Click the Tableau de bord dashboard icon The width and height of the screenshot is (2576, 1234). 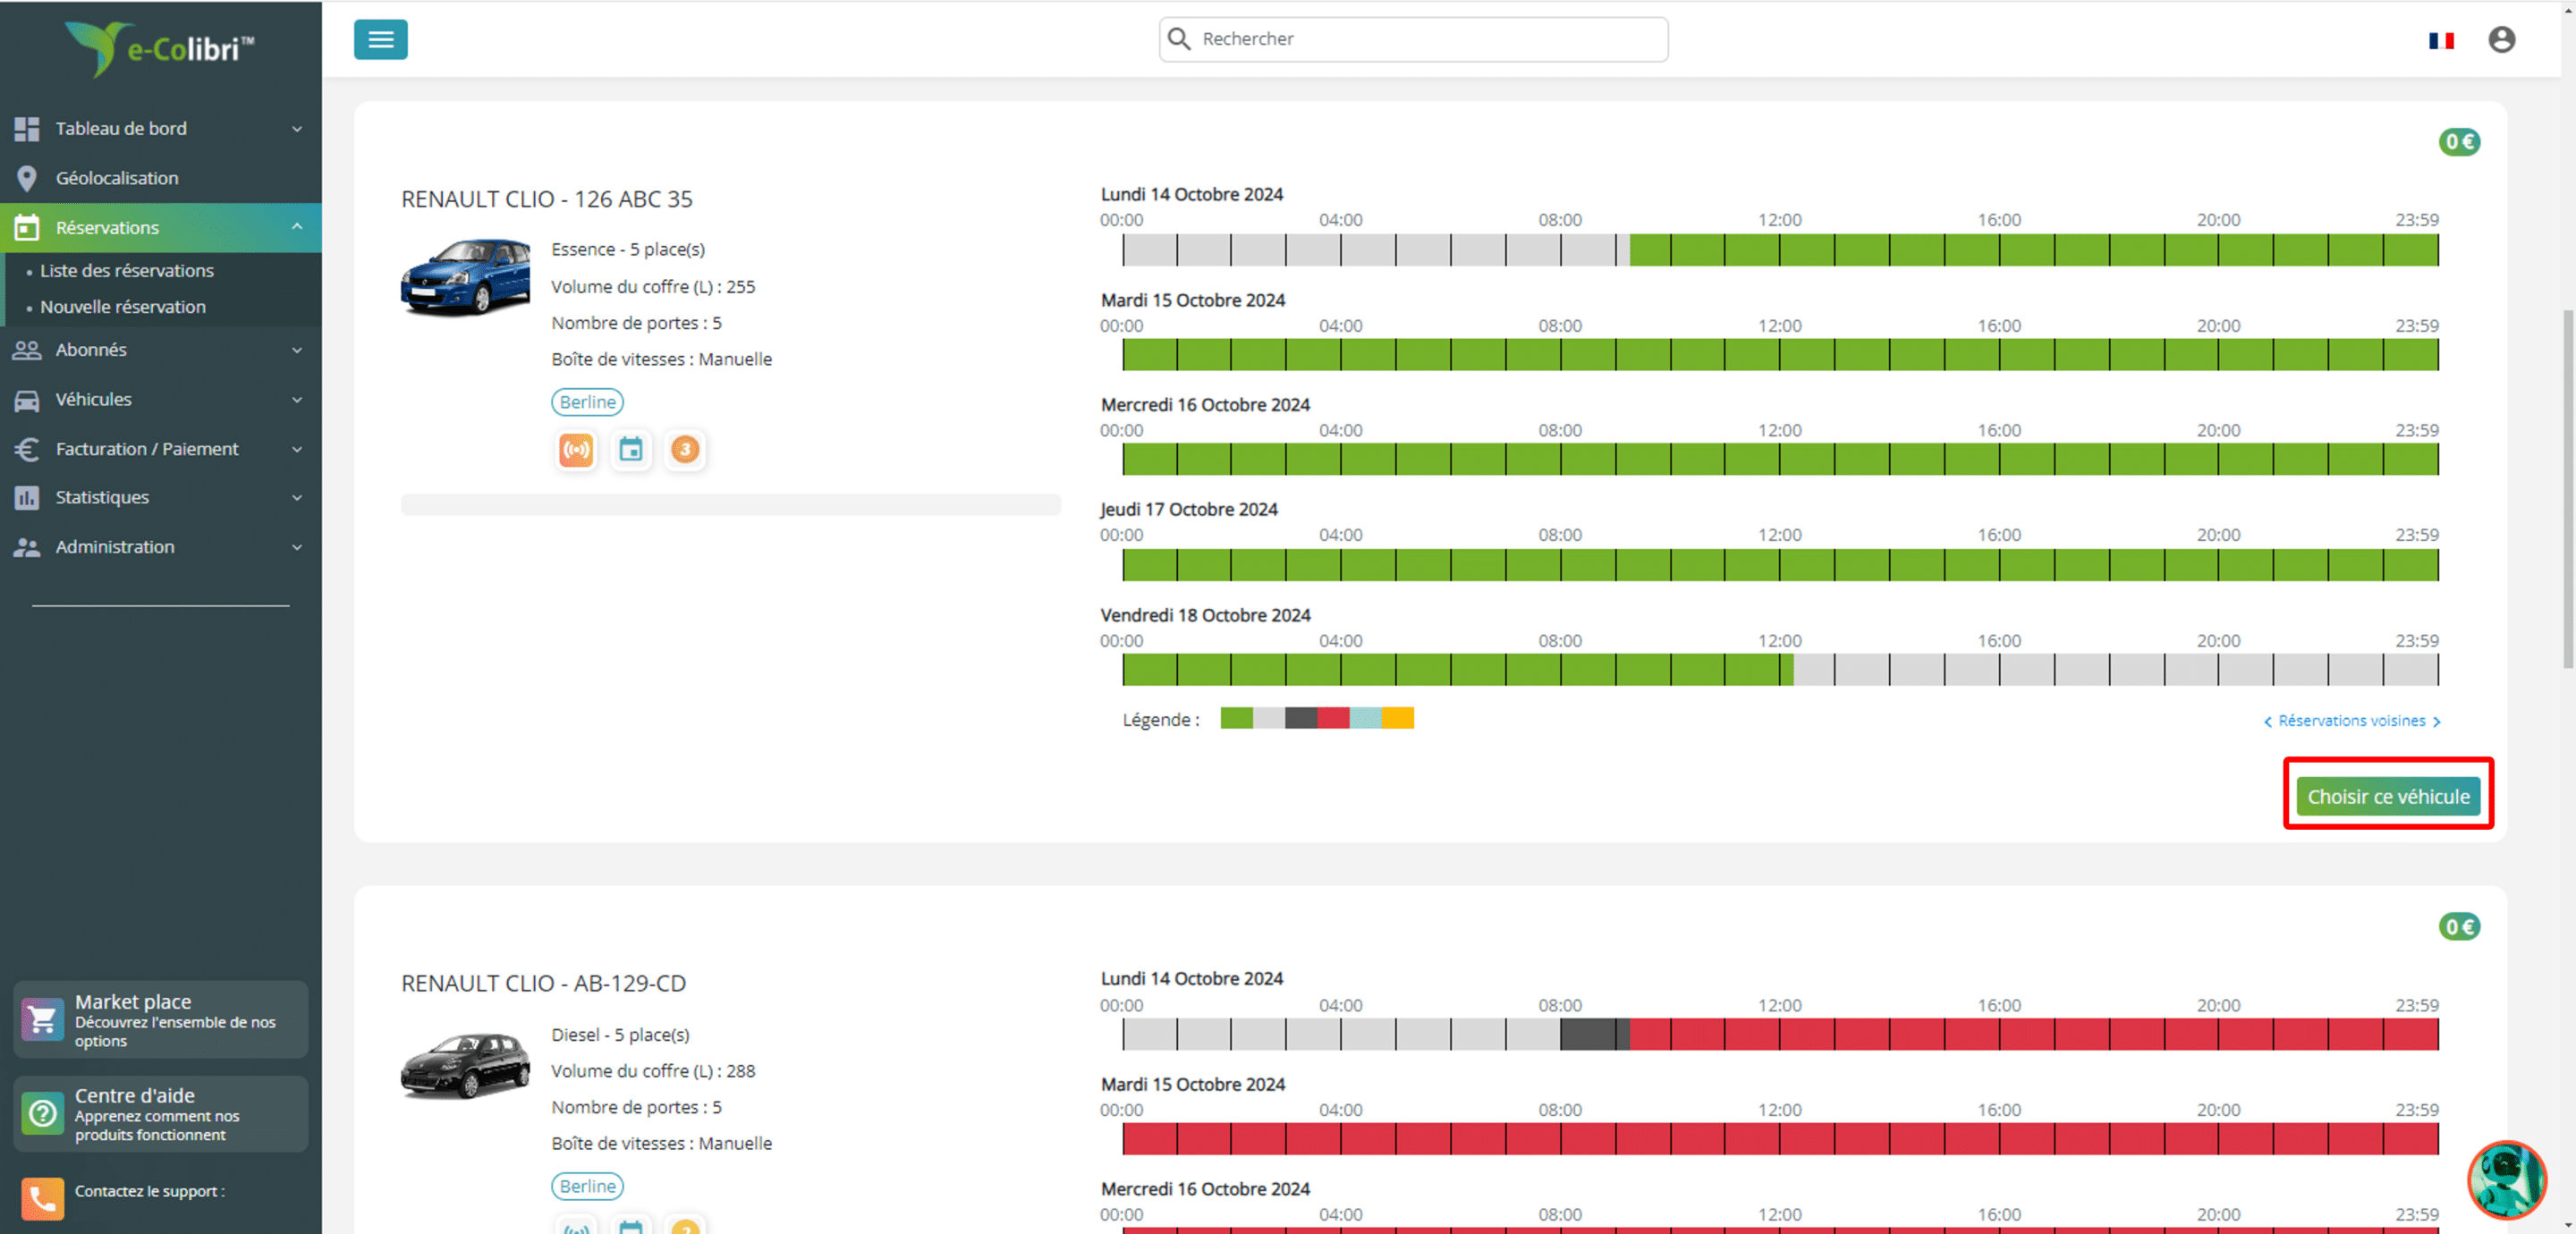27,128
